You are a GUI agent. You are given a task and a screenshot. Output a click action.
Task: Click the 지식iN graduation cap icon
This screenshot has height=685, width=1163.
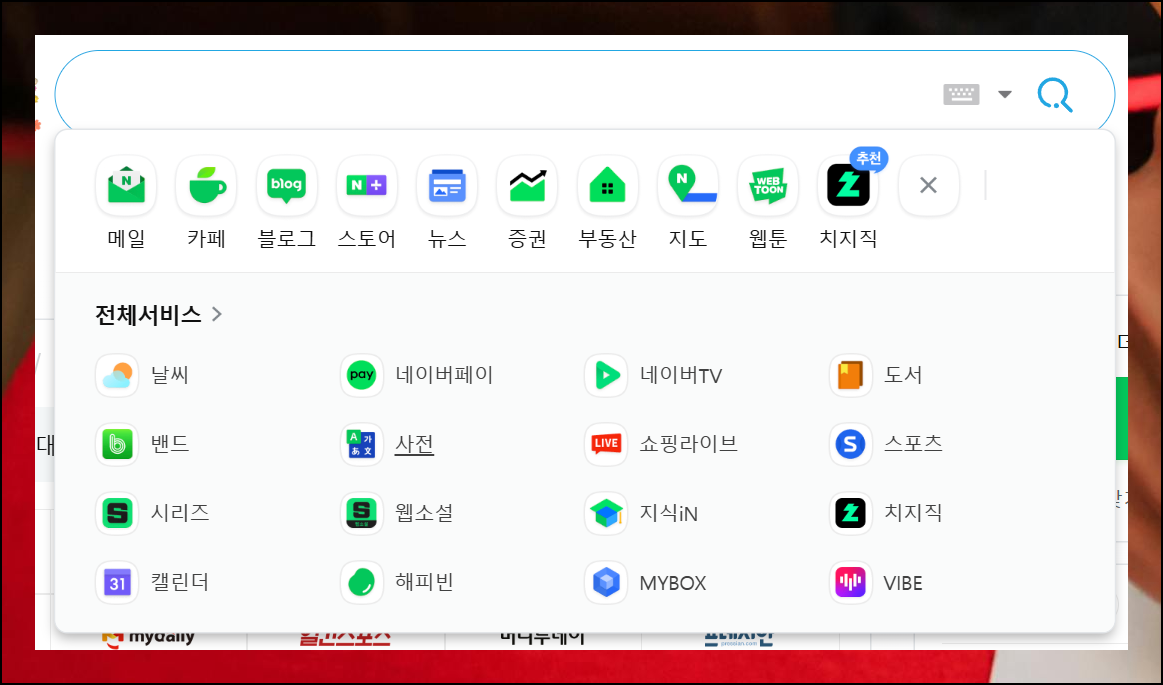(606, 513)
